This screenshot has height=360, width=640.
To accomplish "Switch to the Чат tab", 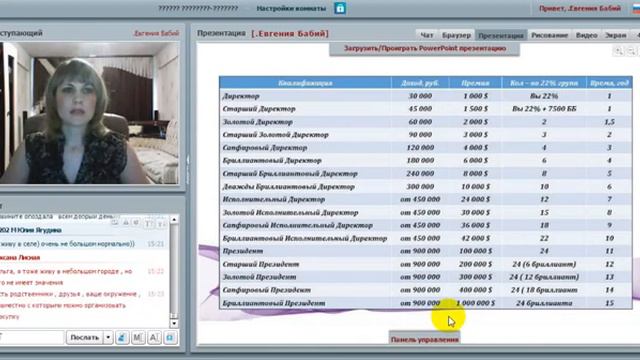I will (x=426, y=35).
